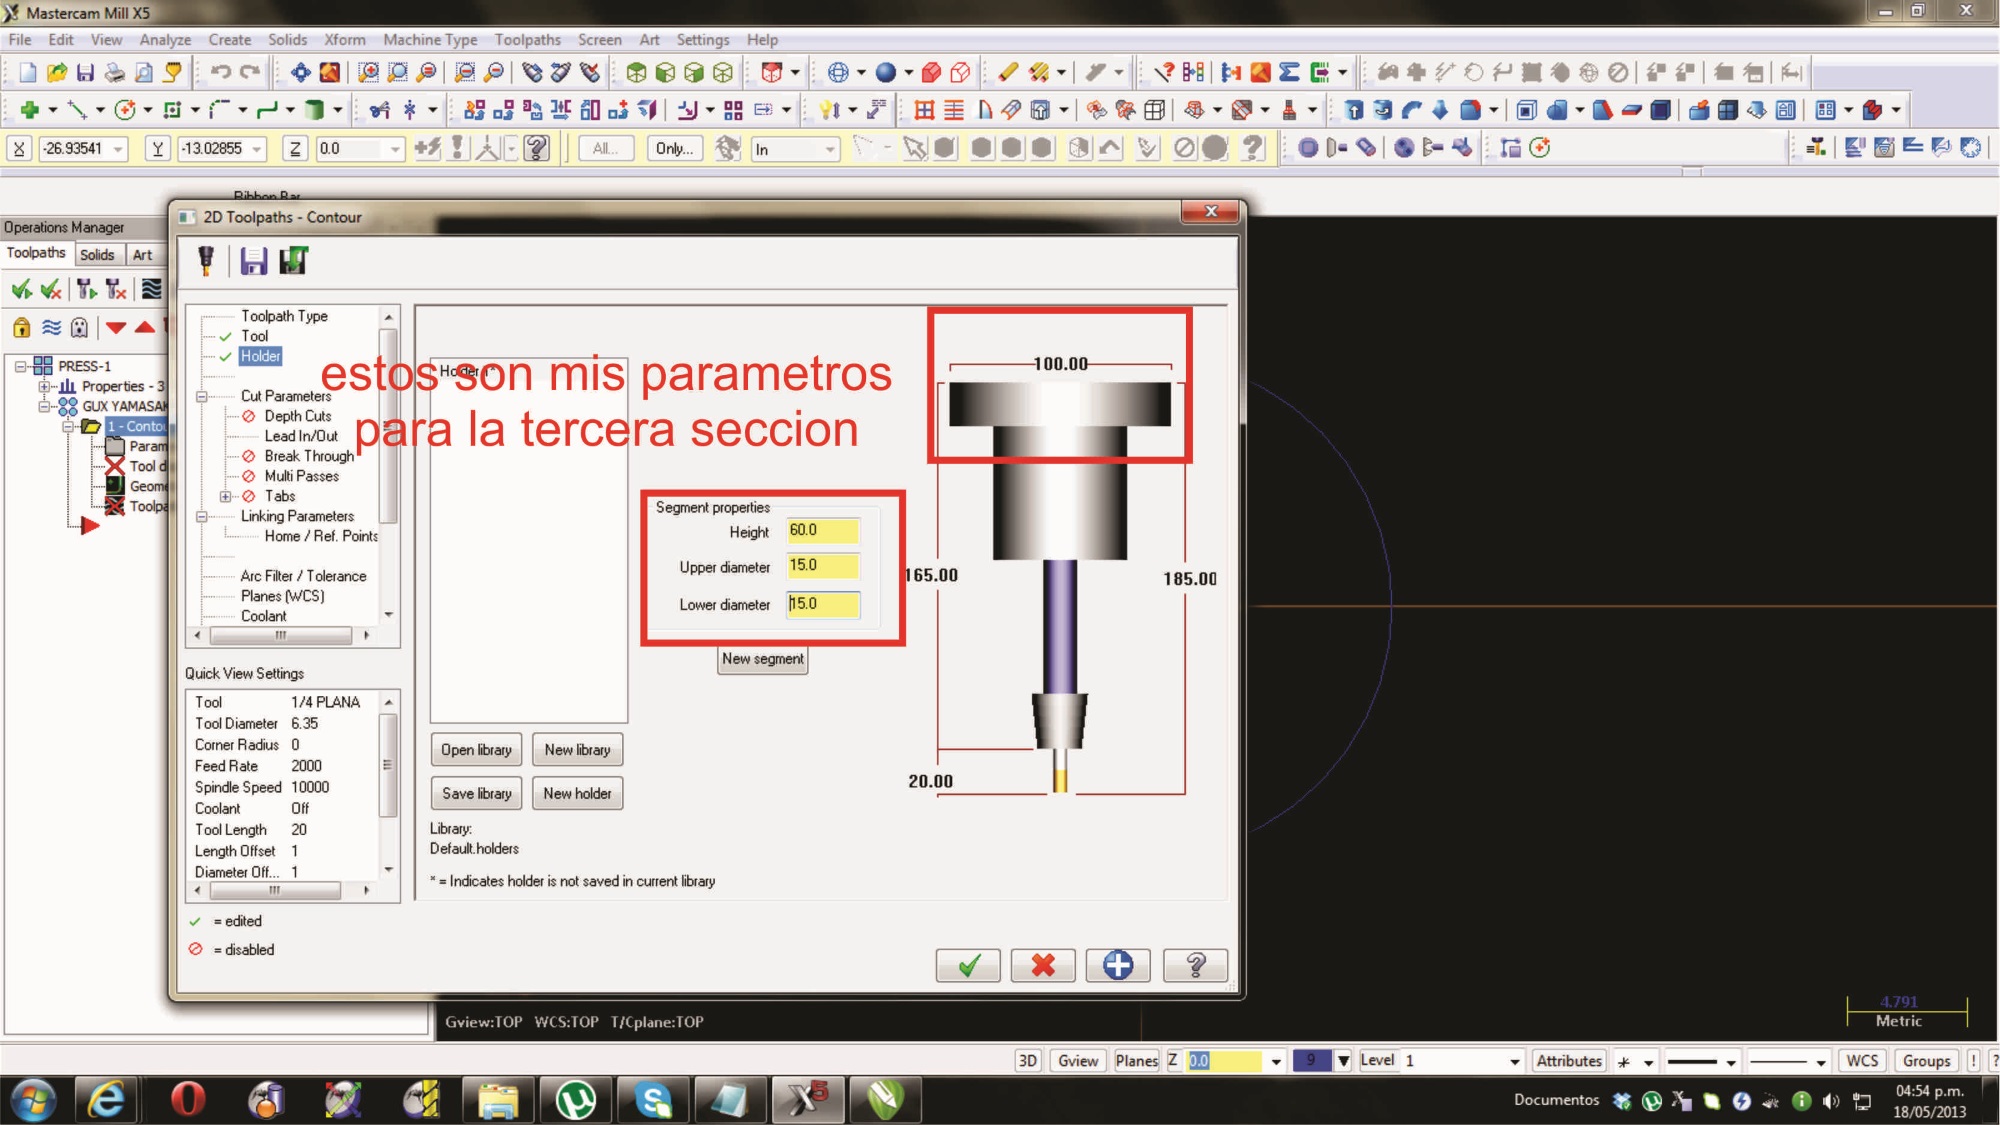Image resolution: width=2000 pixels, height=1125 pixels.
Task: Click the Redo arrow icon
Action: point(250,72)
